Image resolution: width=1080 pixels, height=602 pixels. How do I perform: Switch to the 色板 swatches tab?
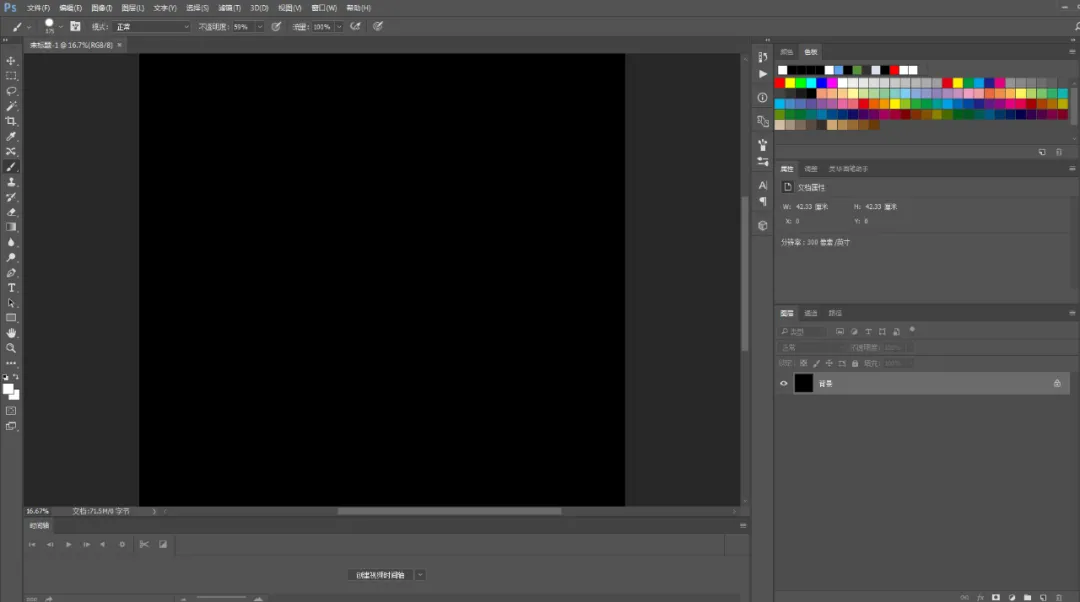click(x=811, y=52)
